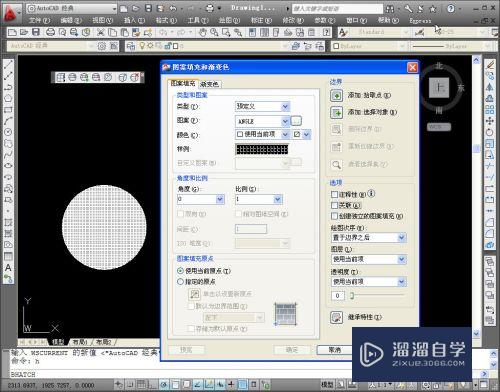Select 指定的原点 radio button
Viewport: 500px width, 392px height.
pyautogui.click(x=180, y=282)
